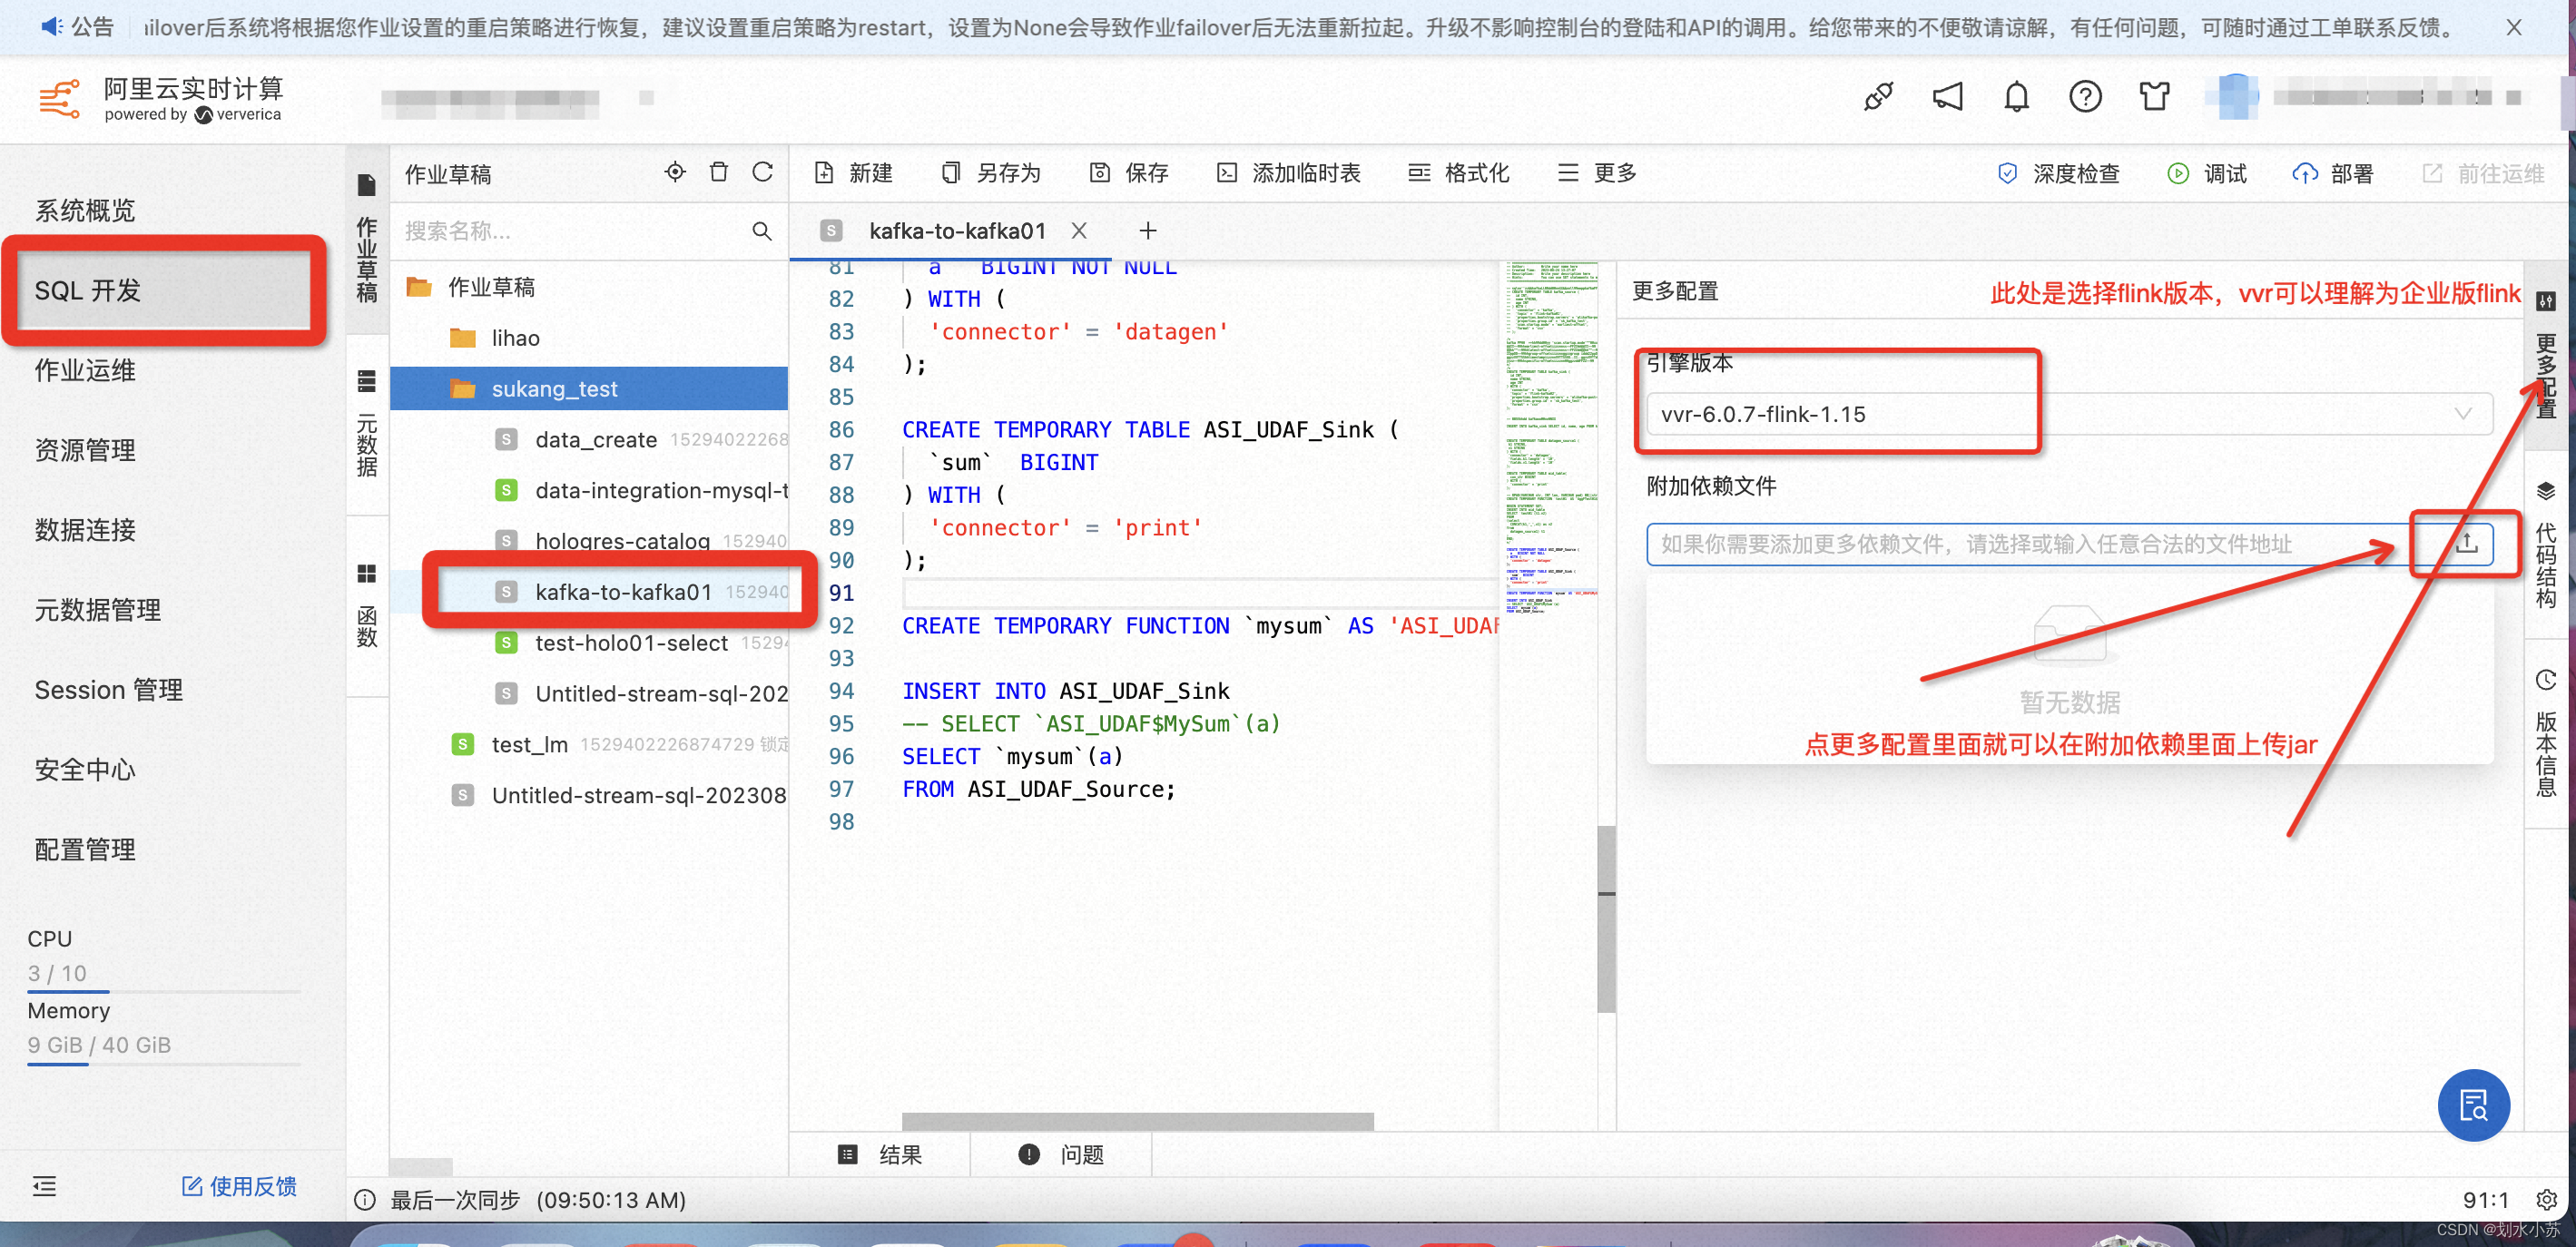Click 保存 to save the draft
Image resolution: width=2576 pixels, height=1247 pixels.
(1129, 173)
